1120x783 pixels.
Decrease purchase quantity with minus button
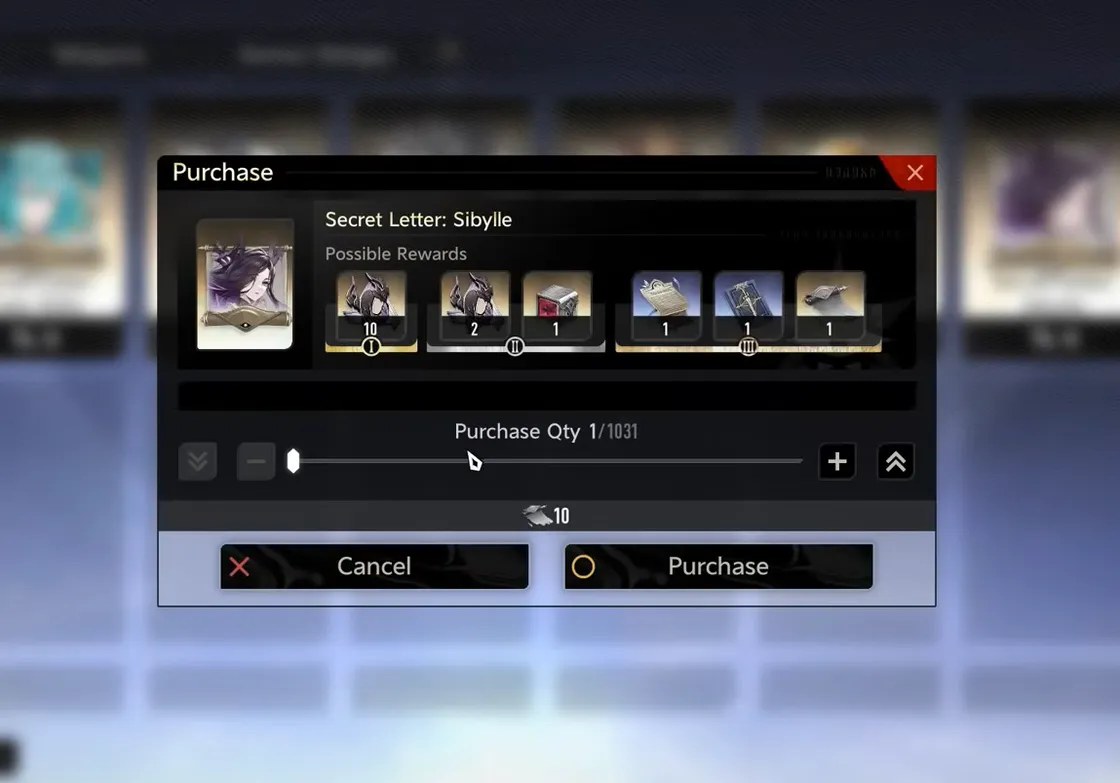[256, 462]
